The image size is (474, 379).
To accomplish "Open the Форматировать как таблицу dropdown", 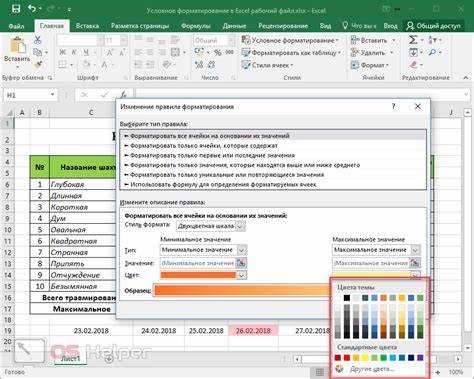I will tap(291, 53).
